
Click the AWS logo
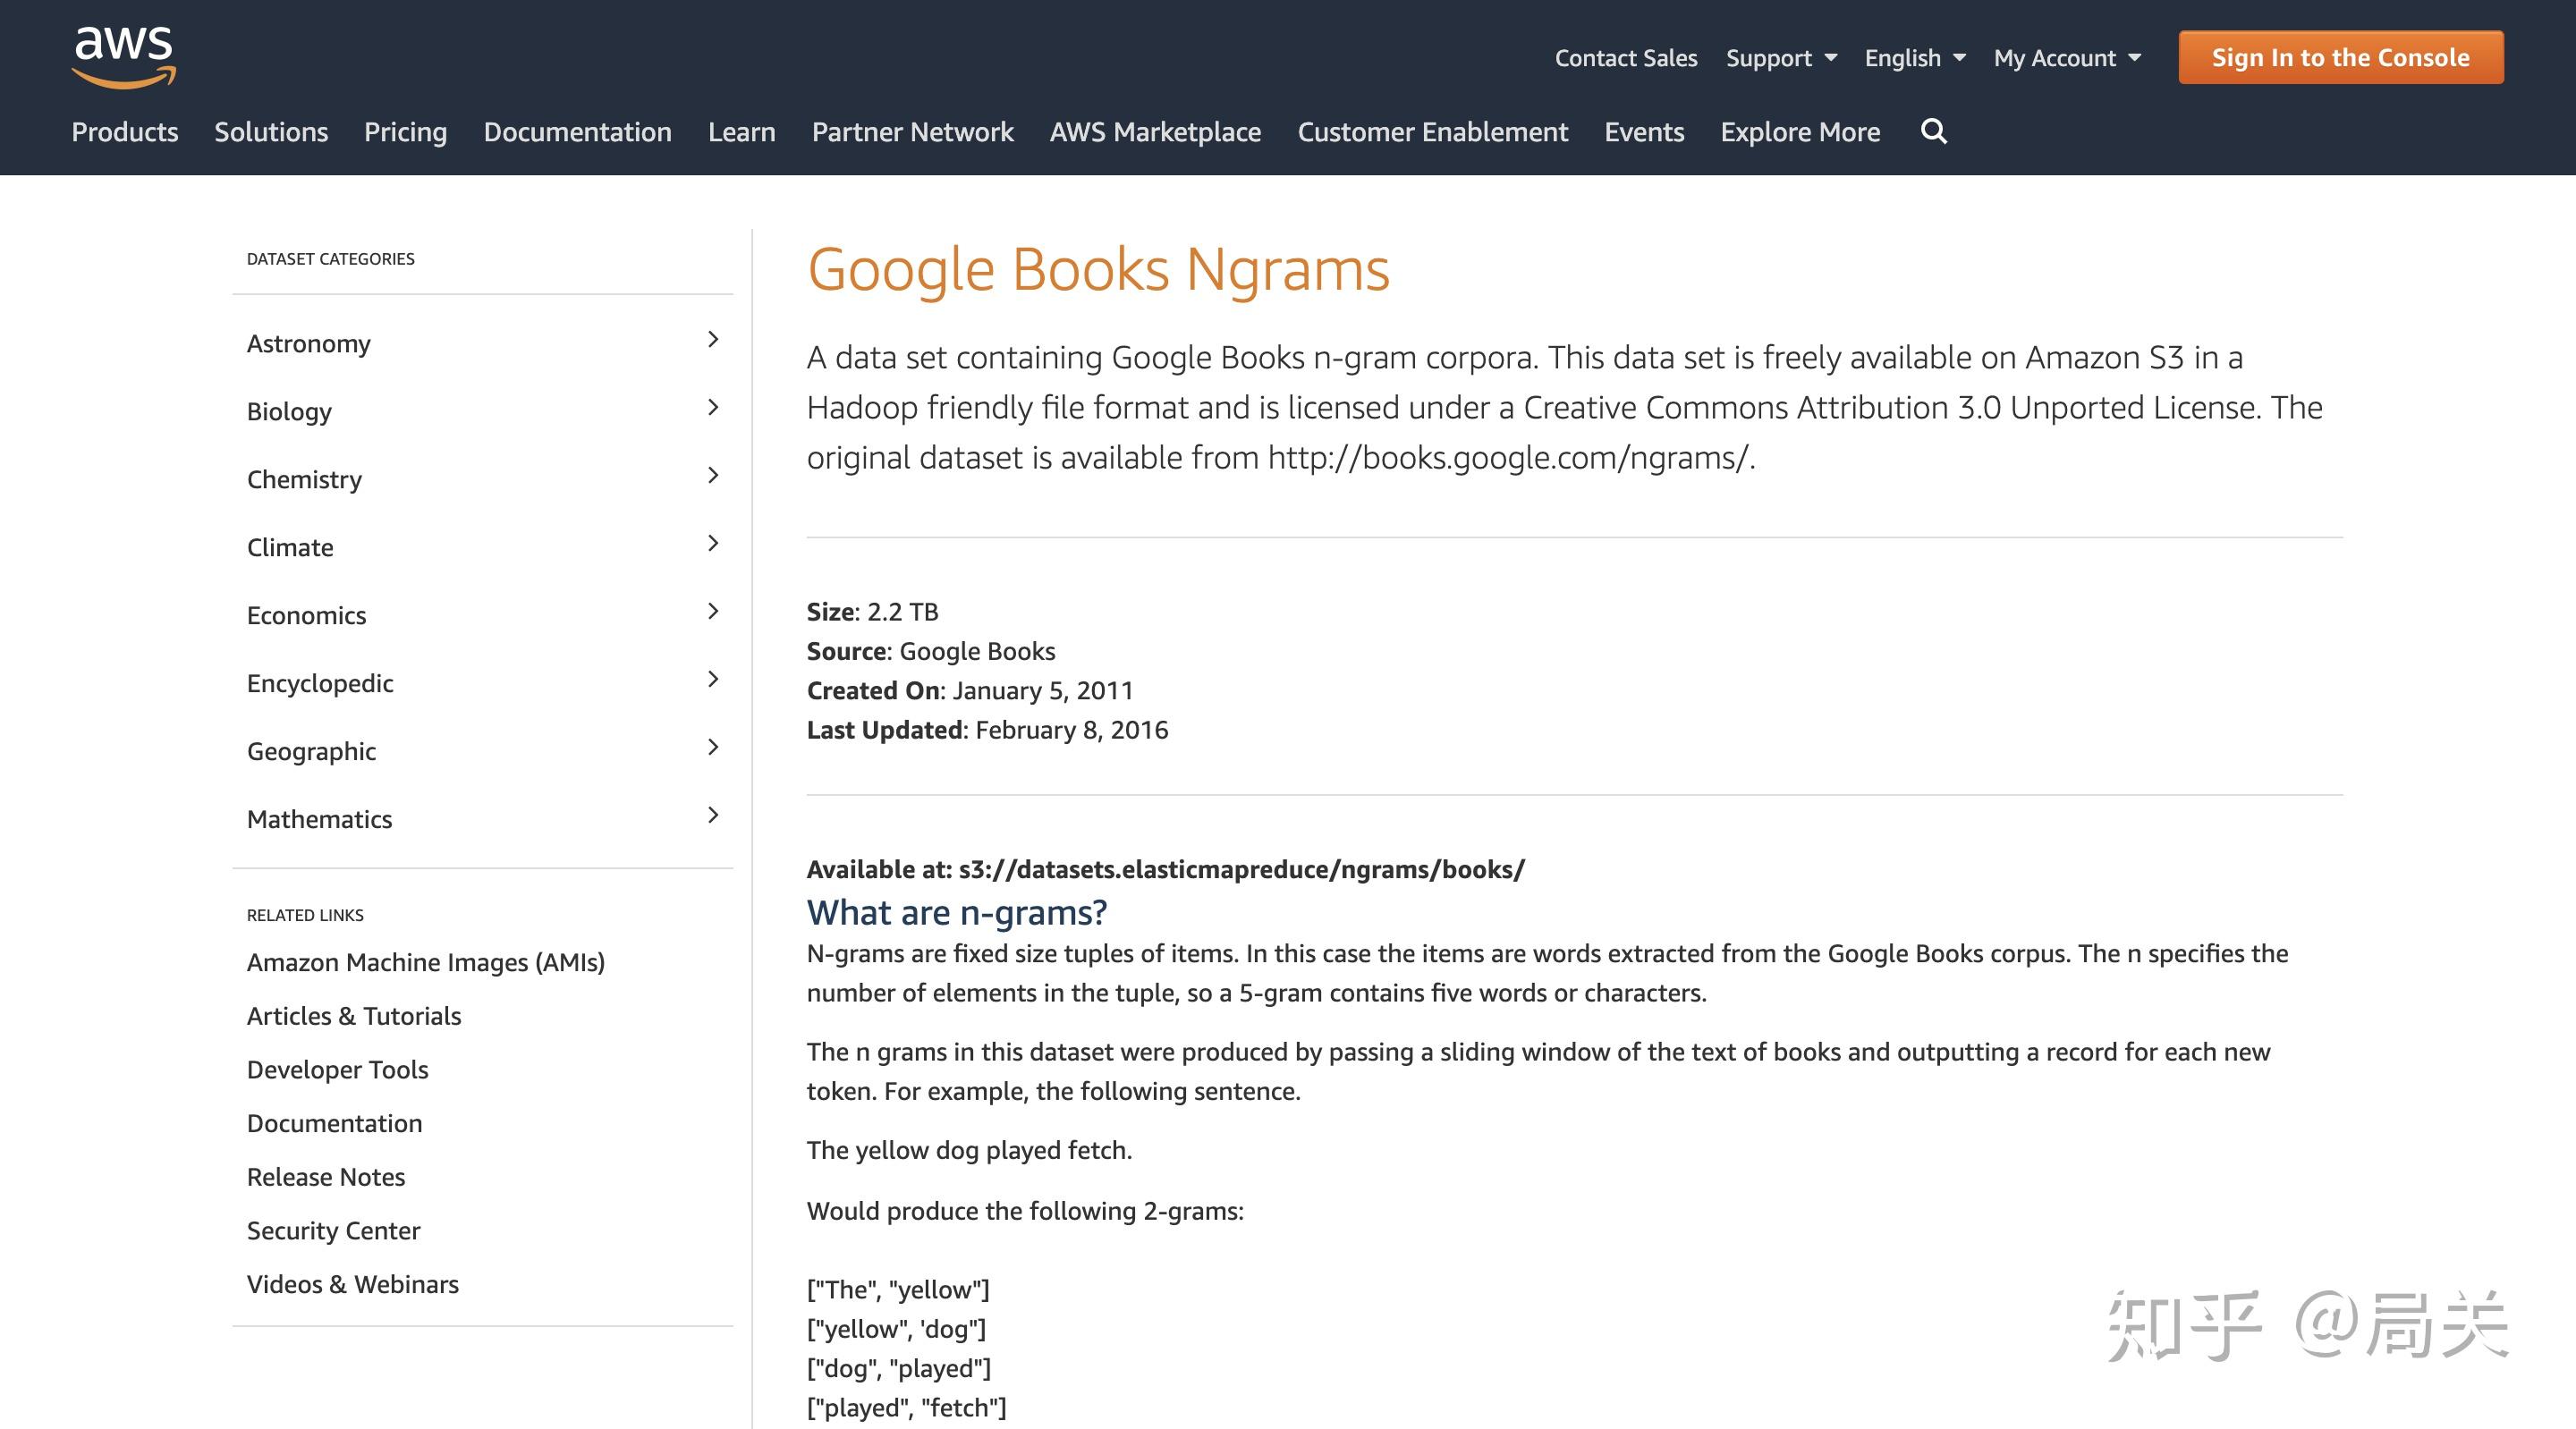[124, 57]
